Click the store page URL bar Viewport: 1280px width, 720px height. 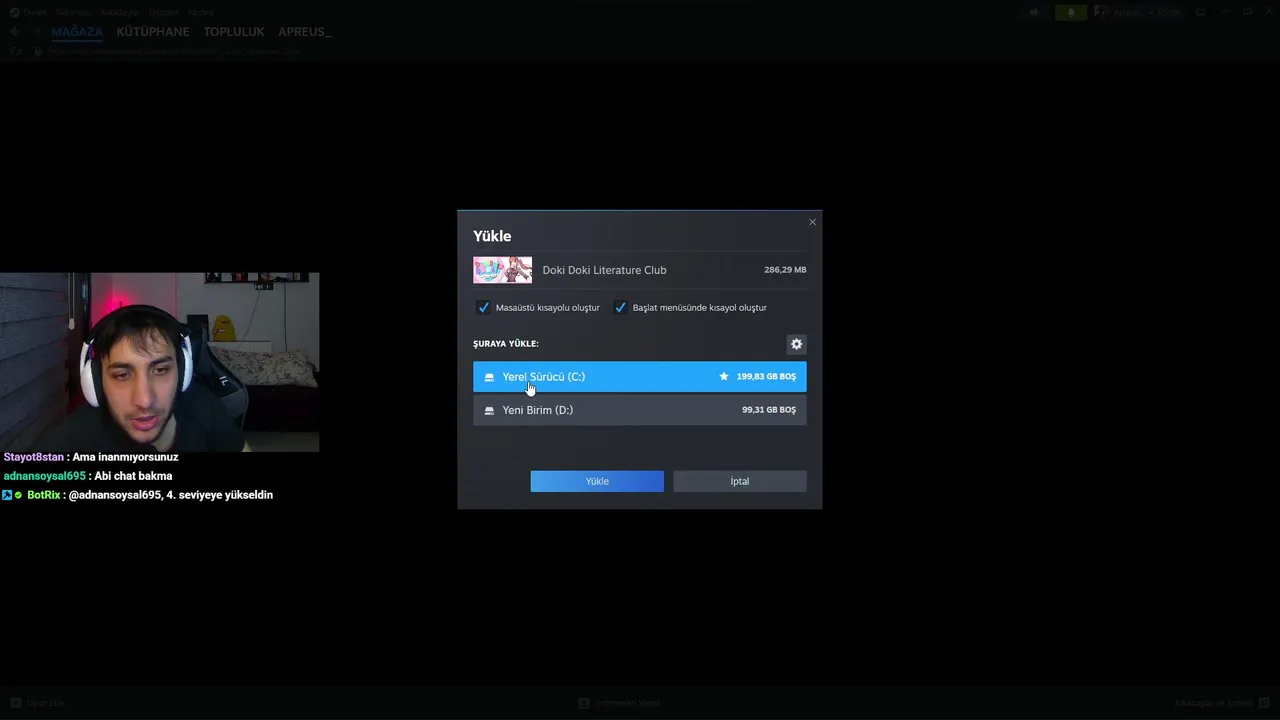(x=175, y=50)
